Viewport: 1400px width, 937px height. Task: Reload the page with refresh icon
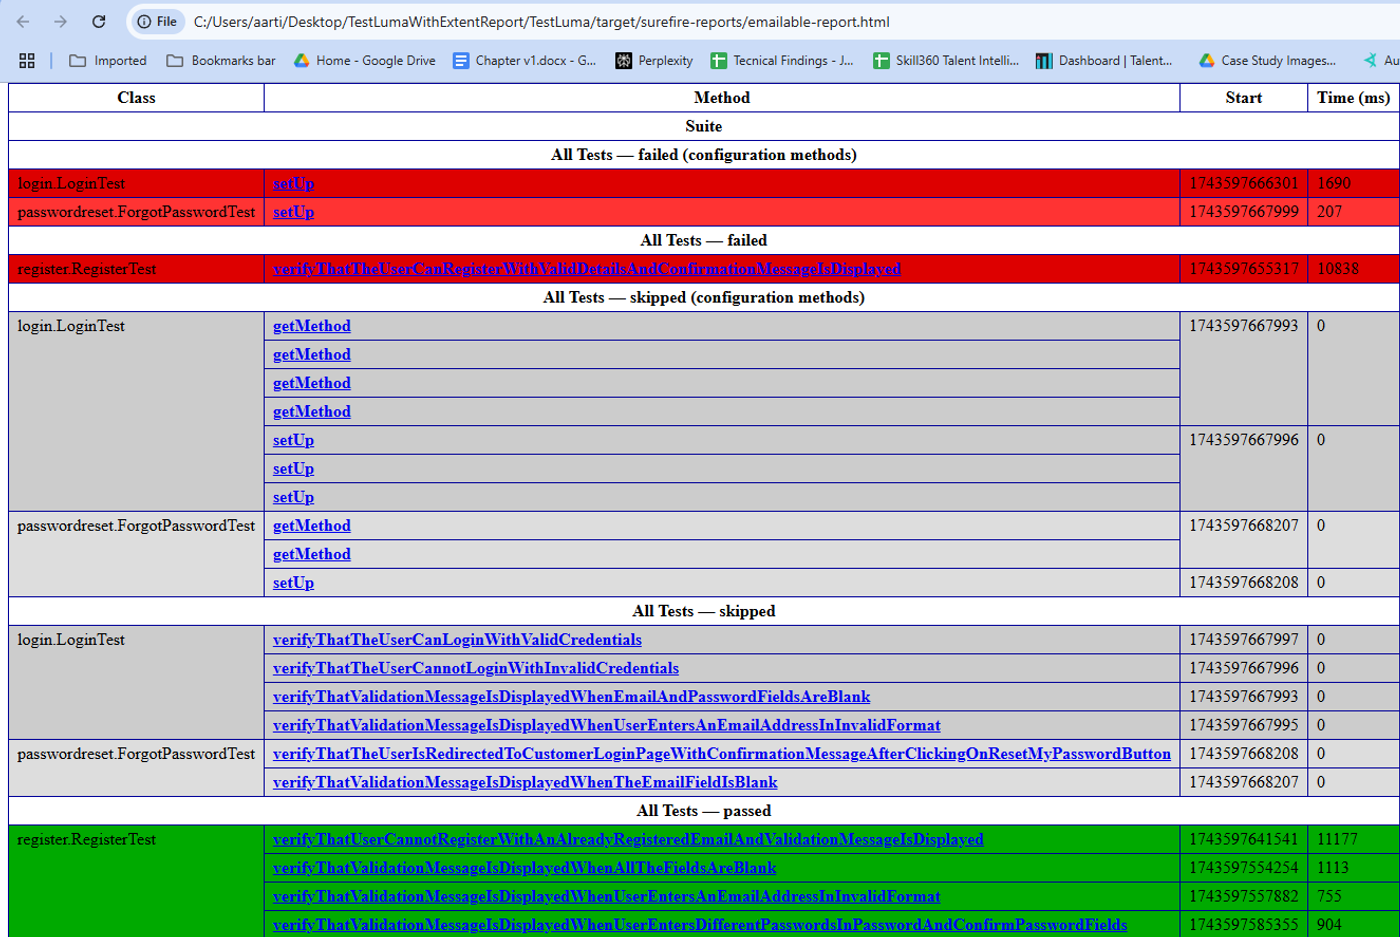[x=98, y=21]
